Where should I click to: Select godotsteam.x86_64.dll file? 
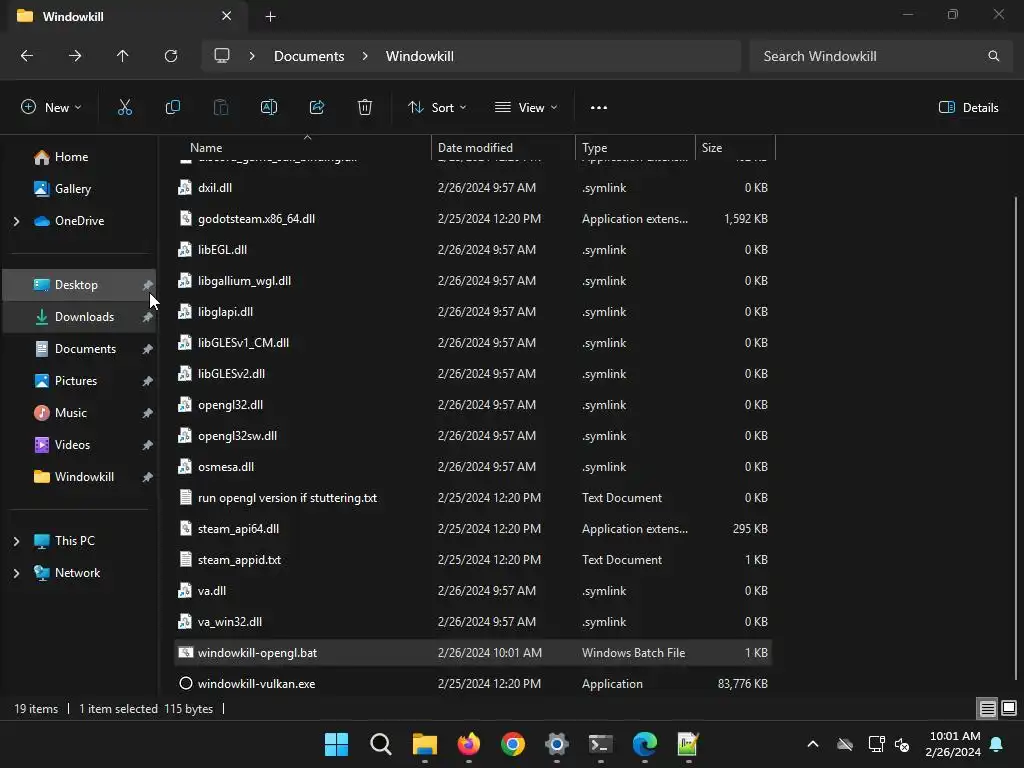click(473, 219)
